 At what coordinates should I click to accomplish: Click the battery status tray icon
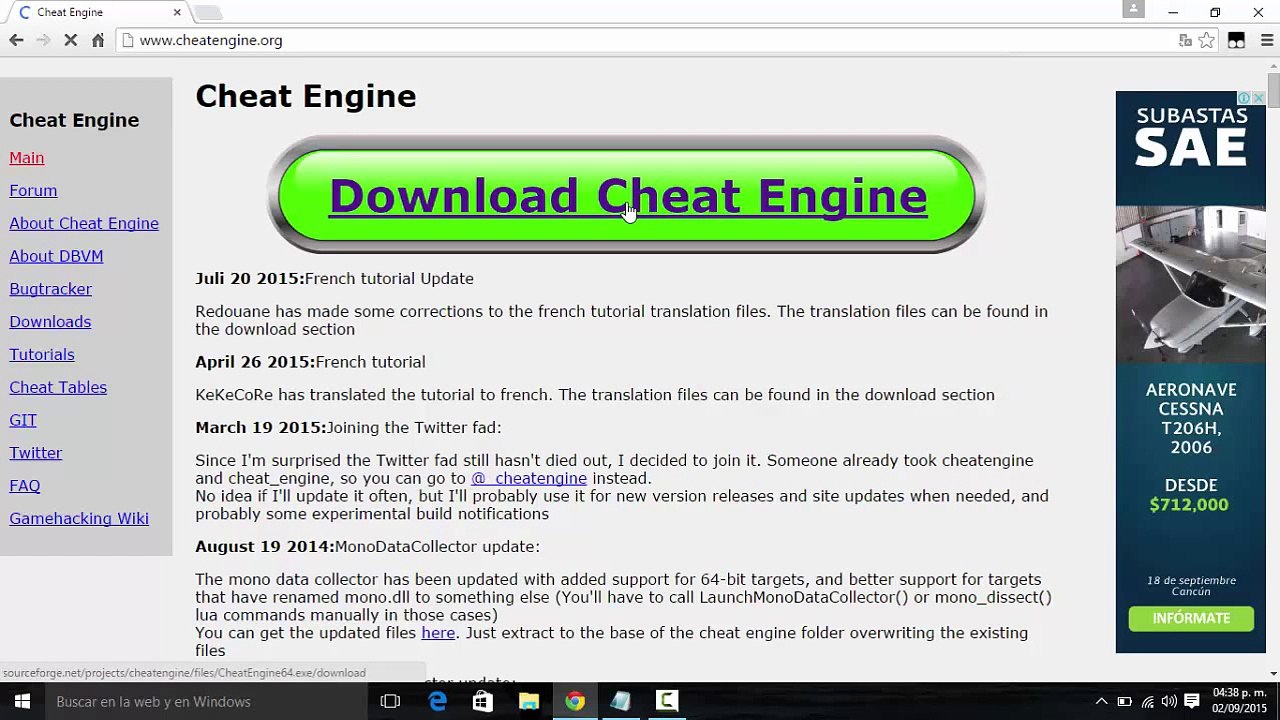point(1125,701)
